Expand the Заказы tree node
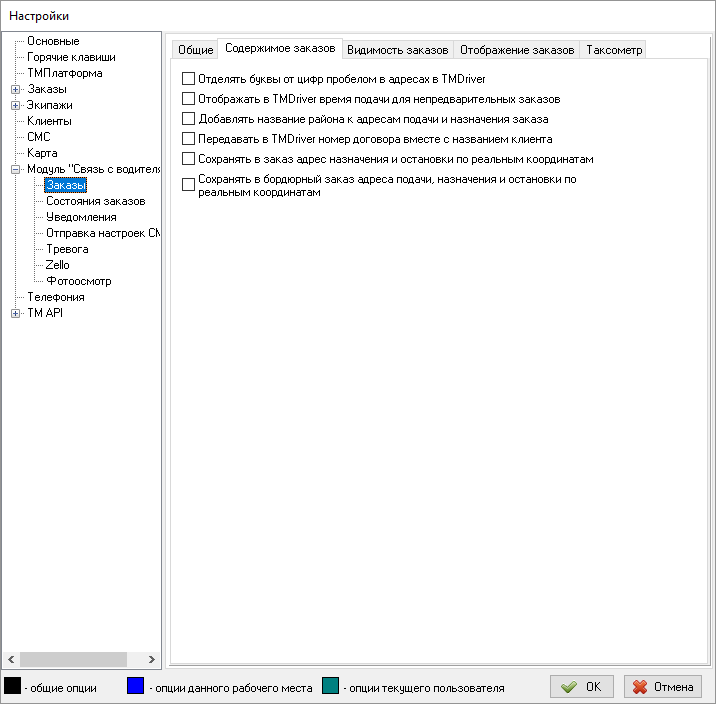The image size is (716, 704). click(x=15, y=89)
